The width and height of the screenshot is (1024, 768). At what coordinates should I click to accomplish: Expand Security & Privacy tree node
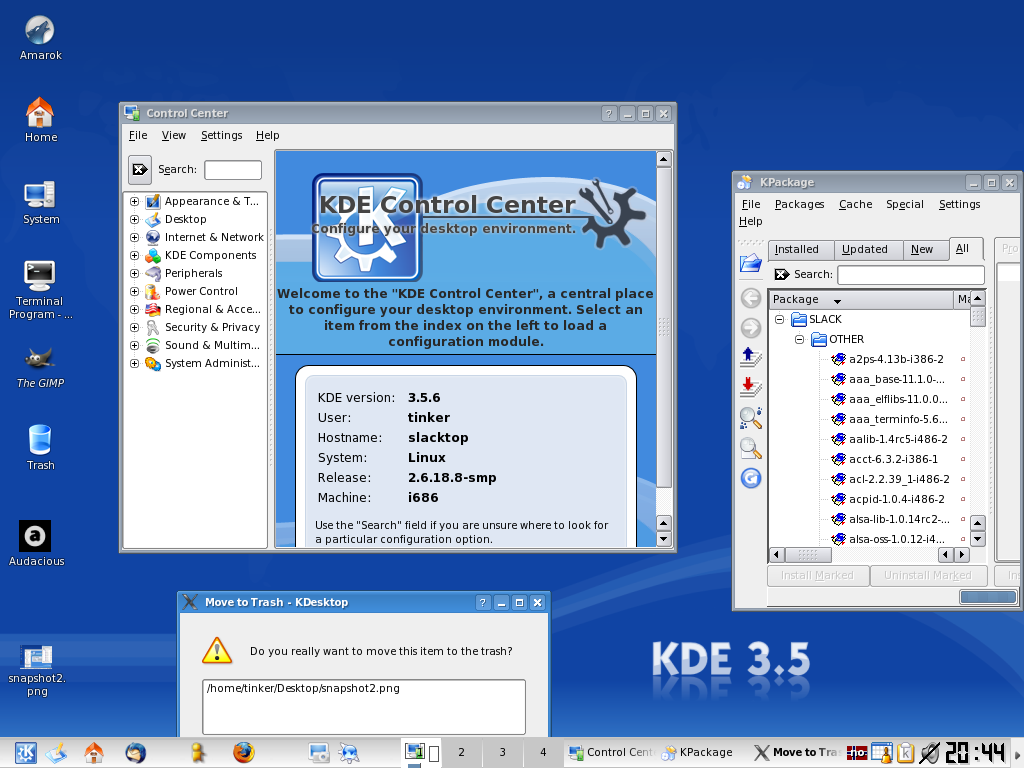coord(135,328)
